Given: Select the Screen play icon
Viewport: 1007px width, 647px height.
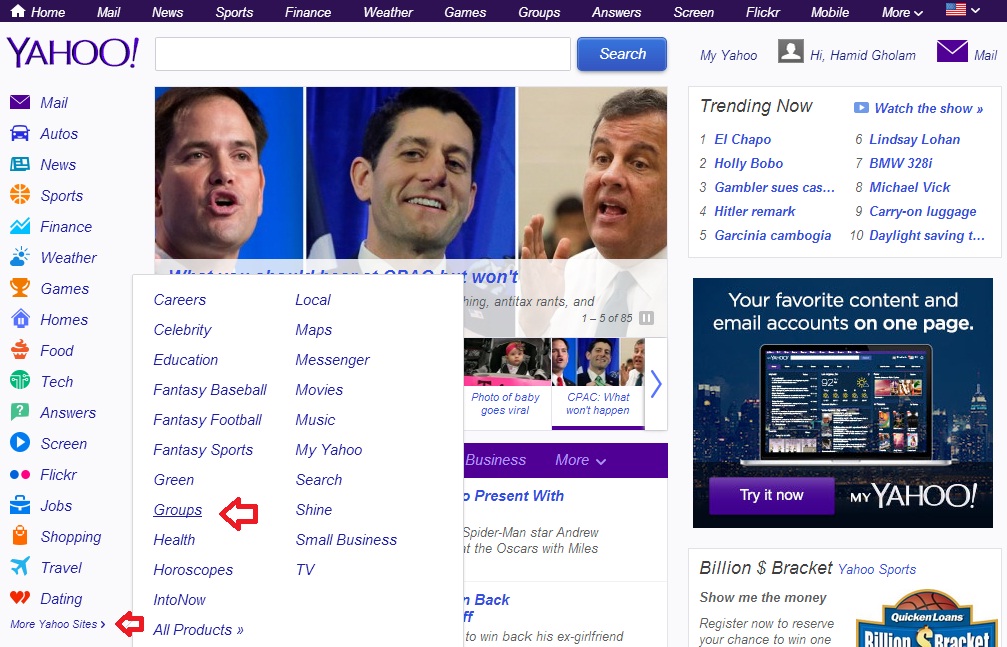Looking at the screenshot, I should [x=20, y=442].
